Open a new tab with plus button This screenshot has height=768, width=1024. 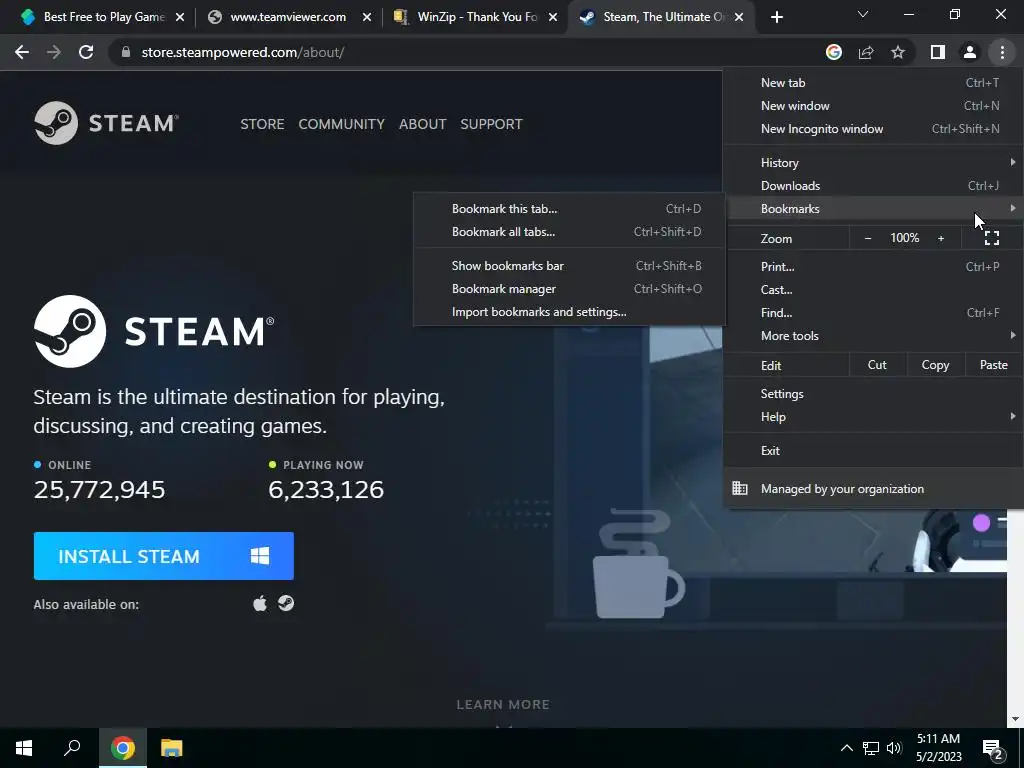pyautogui.click(x=776, y=17)
